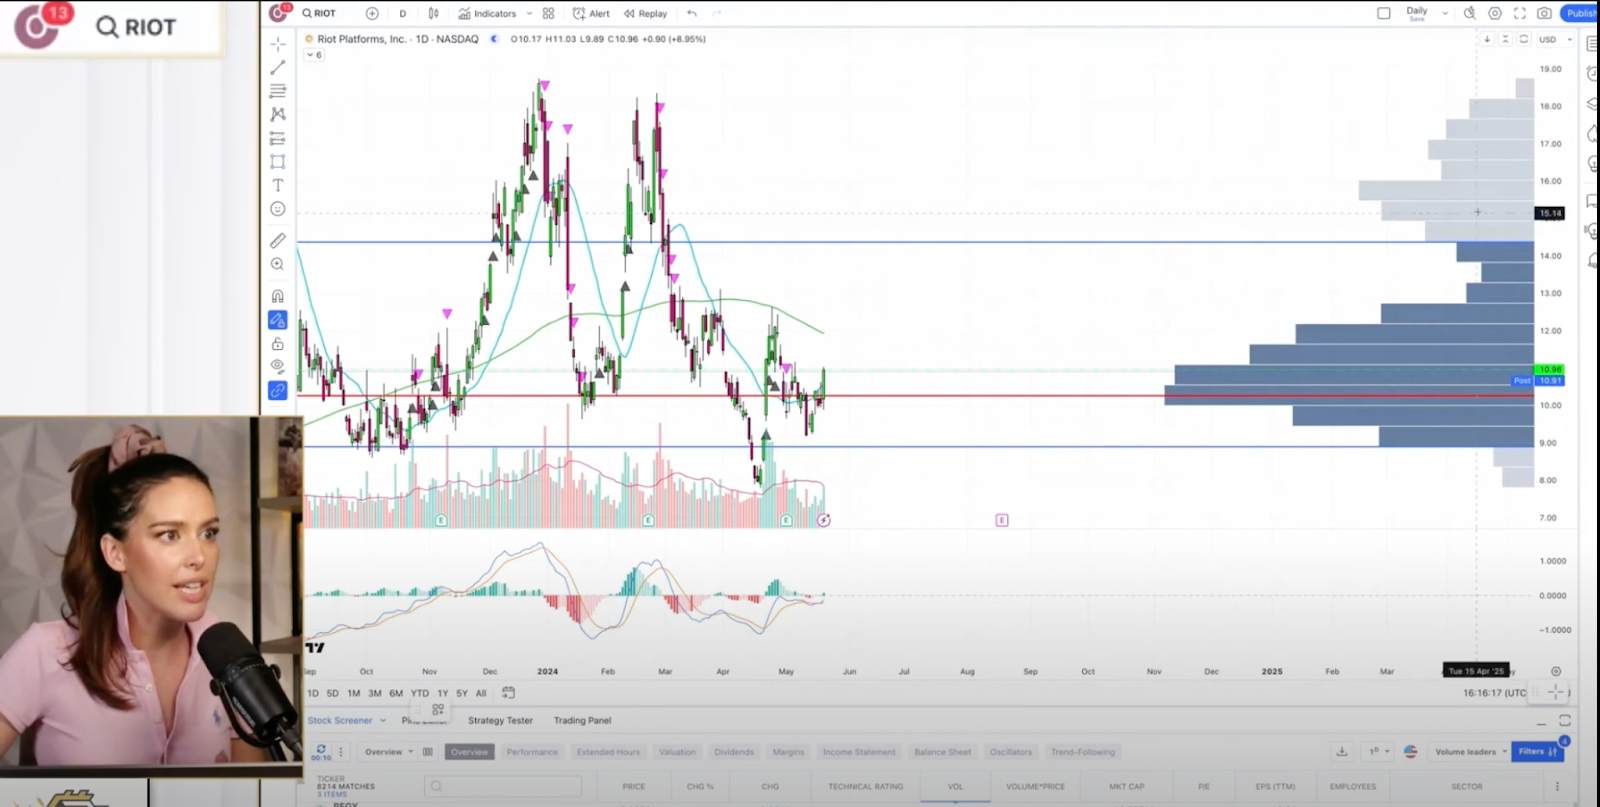Toggle auto-fit scale compress icon
The width and height of the screenshot is (1600, 807).
click(1505, 39)
